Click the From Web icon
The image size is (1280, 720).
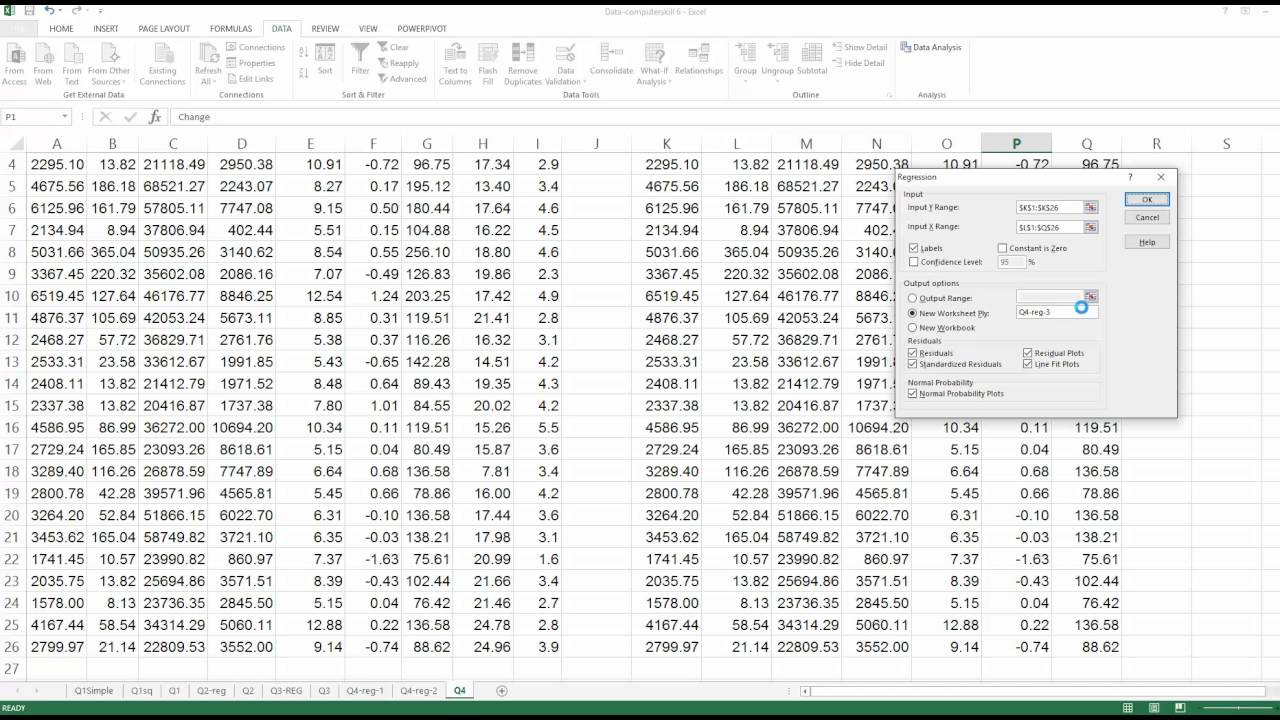43,53
